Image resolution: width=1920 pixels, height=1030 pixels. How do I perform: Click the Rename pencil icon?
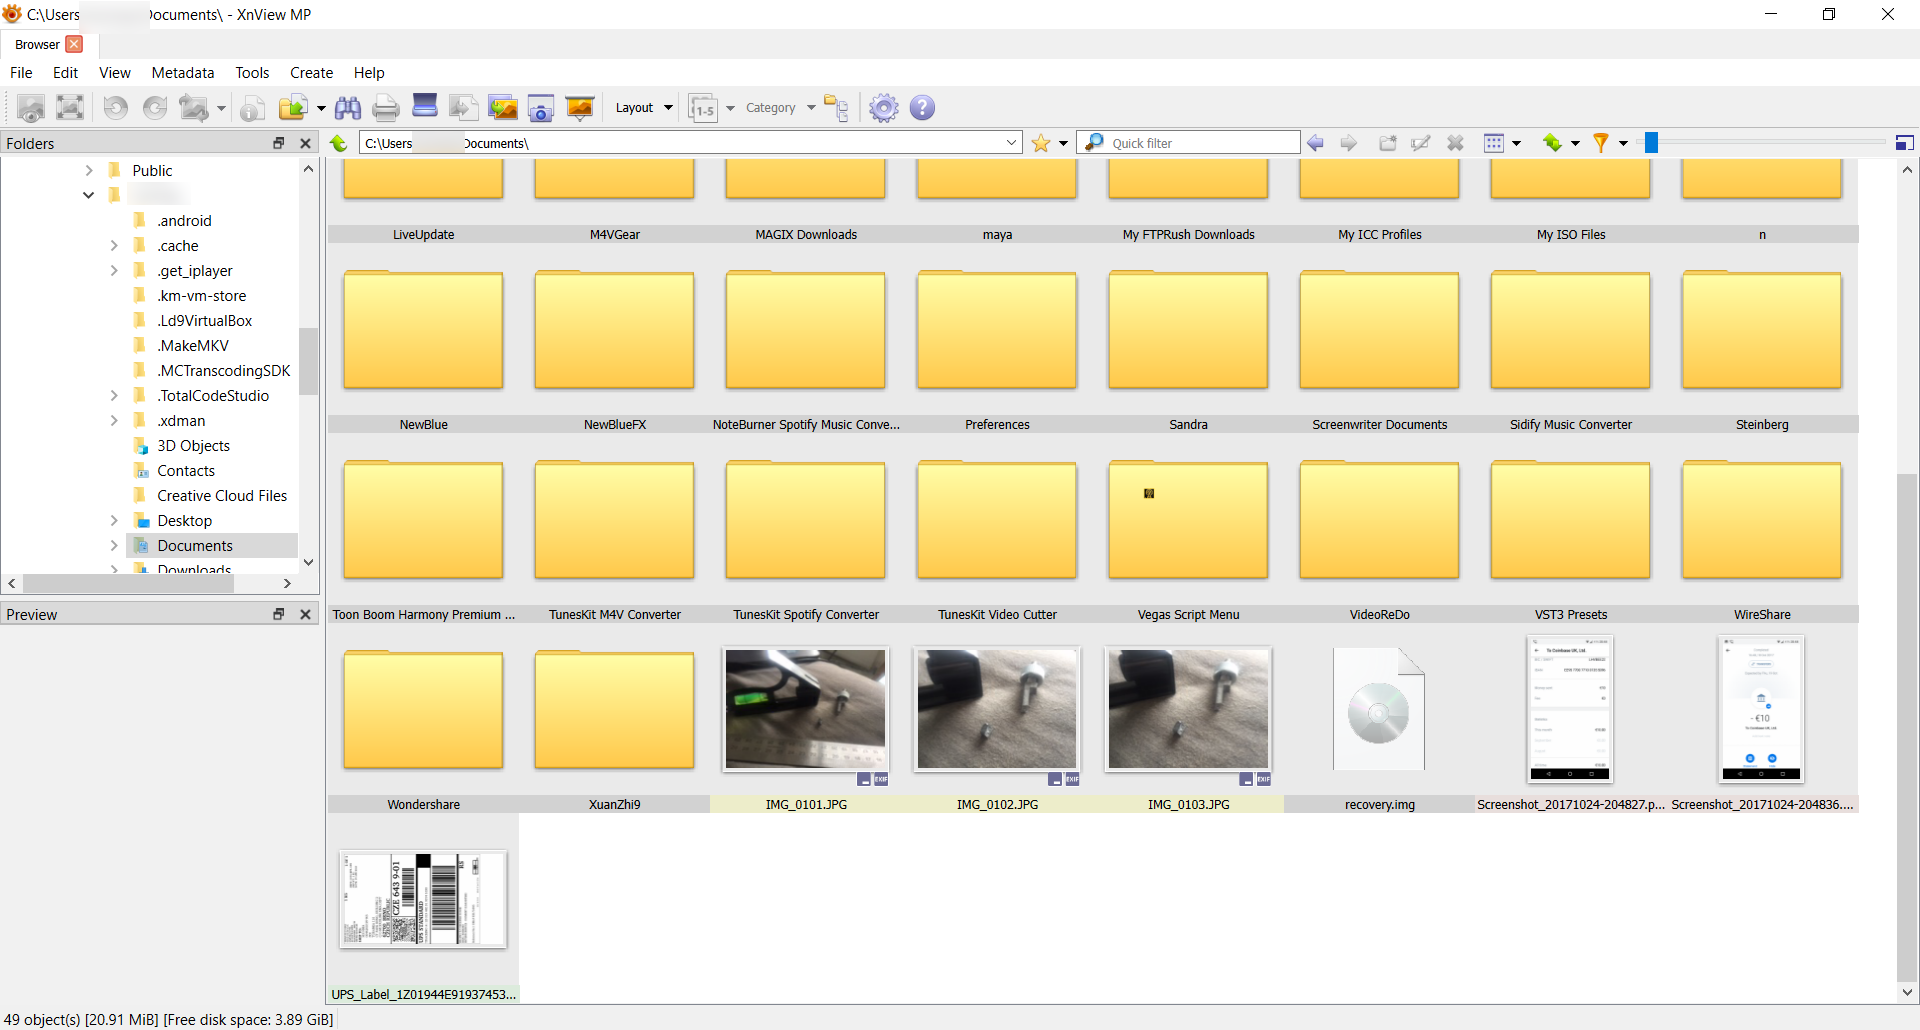click(1421, 143)
